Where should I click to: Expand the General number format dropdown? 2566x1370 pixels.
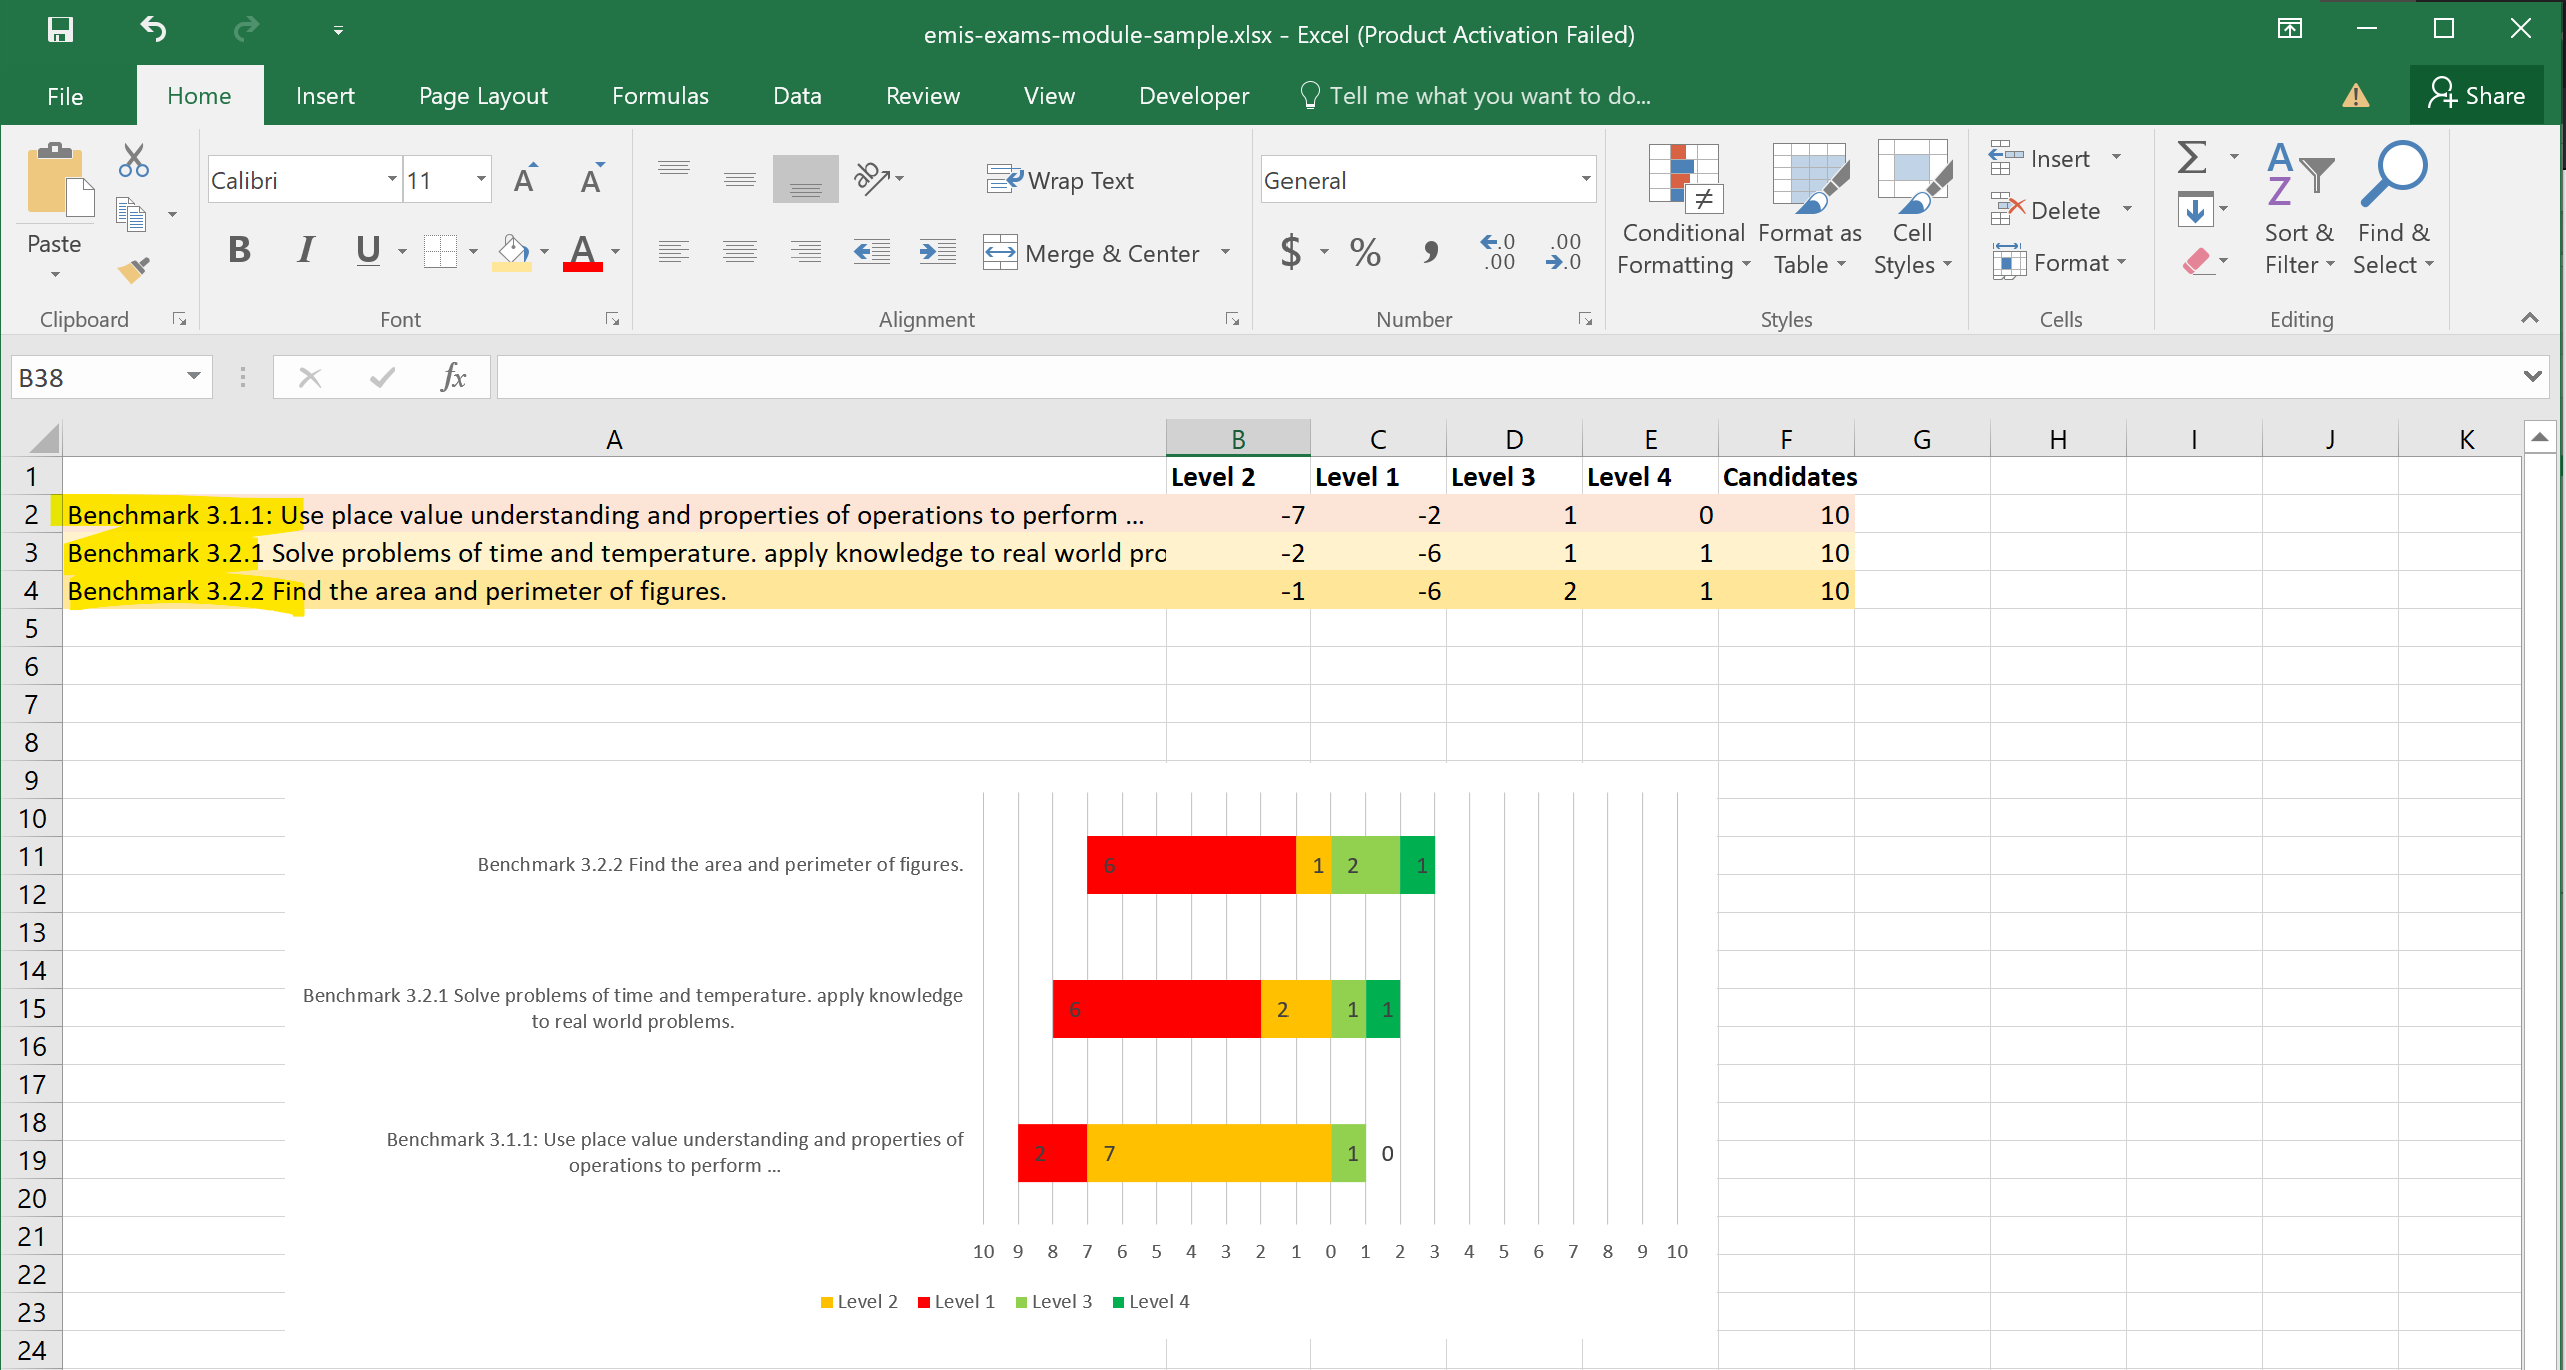[x=1585, y=180]
